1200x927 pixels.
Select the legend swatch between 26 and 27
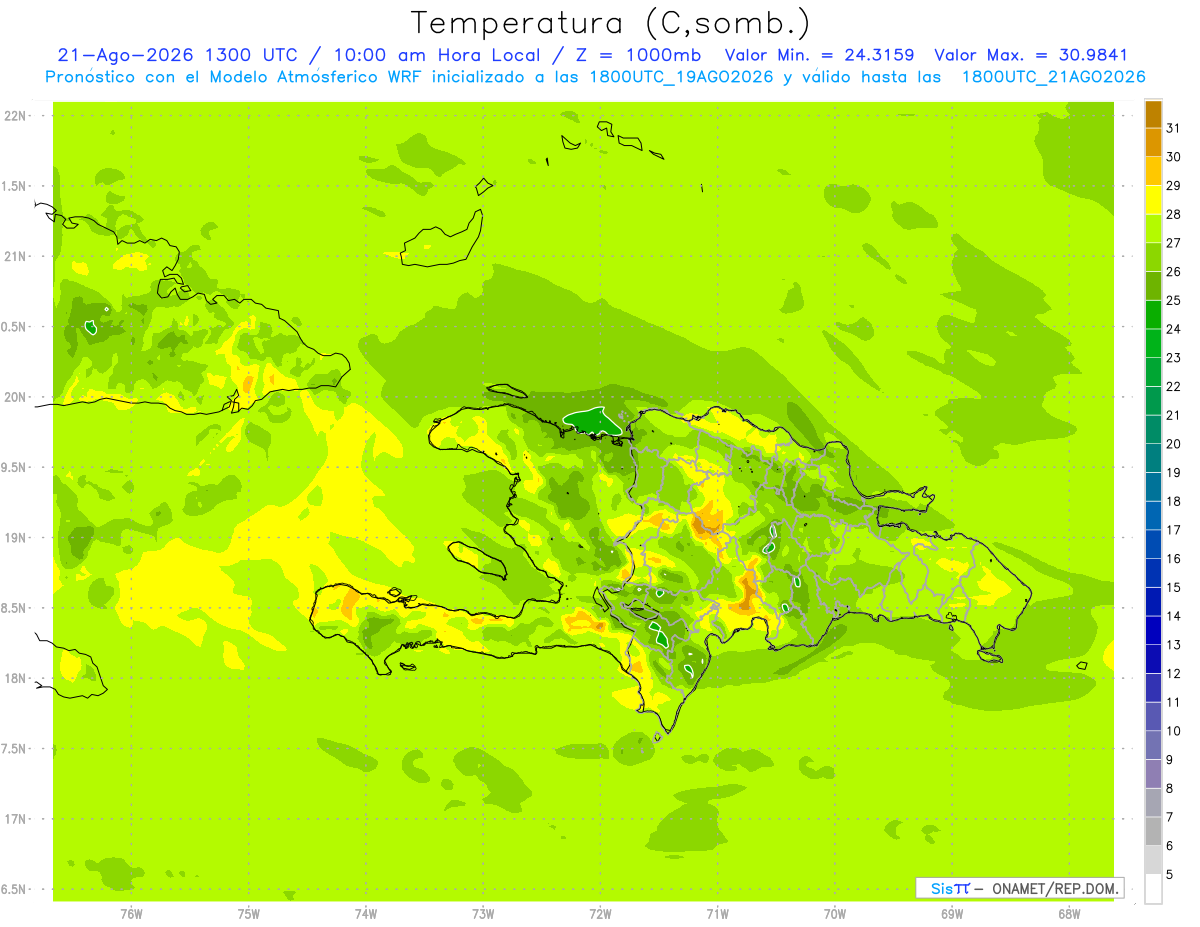pos(1153,257)
